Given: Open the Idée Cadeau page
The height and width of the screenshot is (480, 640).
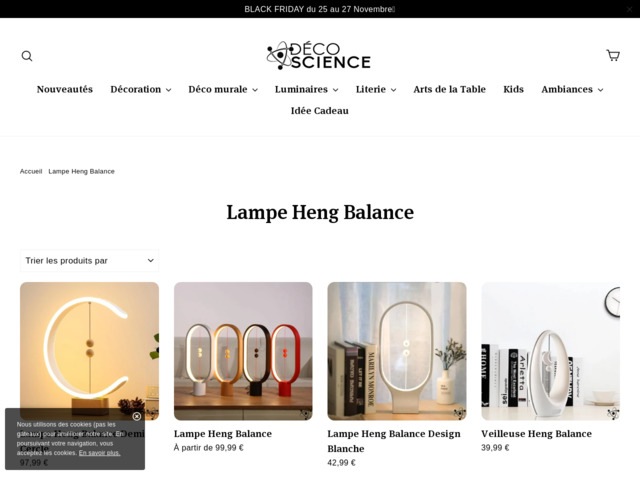Looking at the screenshot, I should tap(320, 111).
